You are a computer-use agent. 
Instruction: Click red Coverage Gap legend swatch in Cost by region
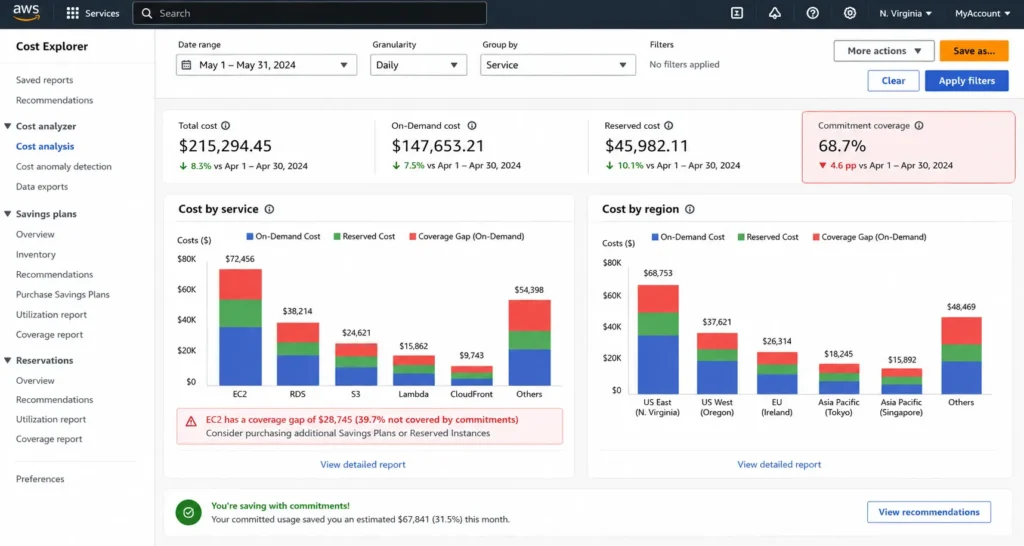[x=816, y=237]
